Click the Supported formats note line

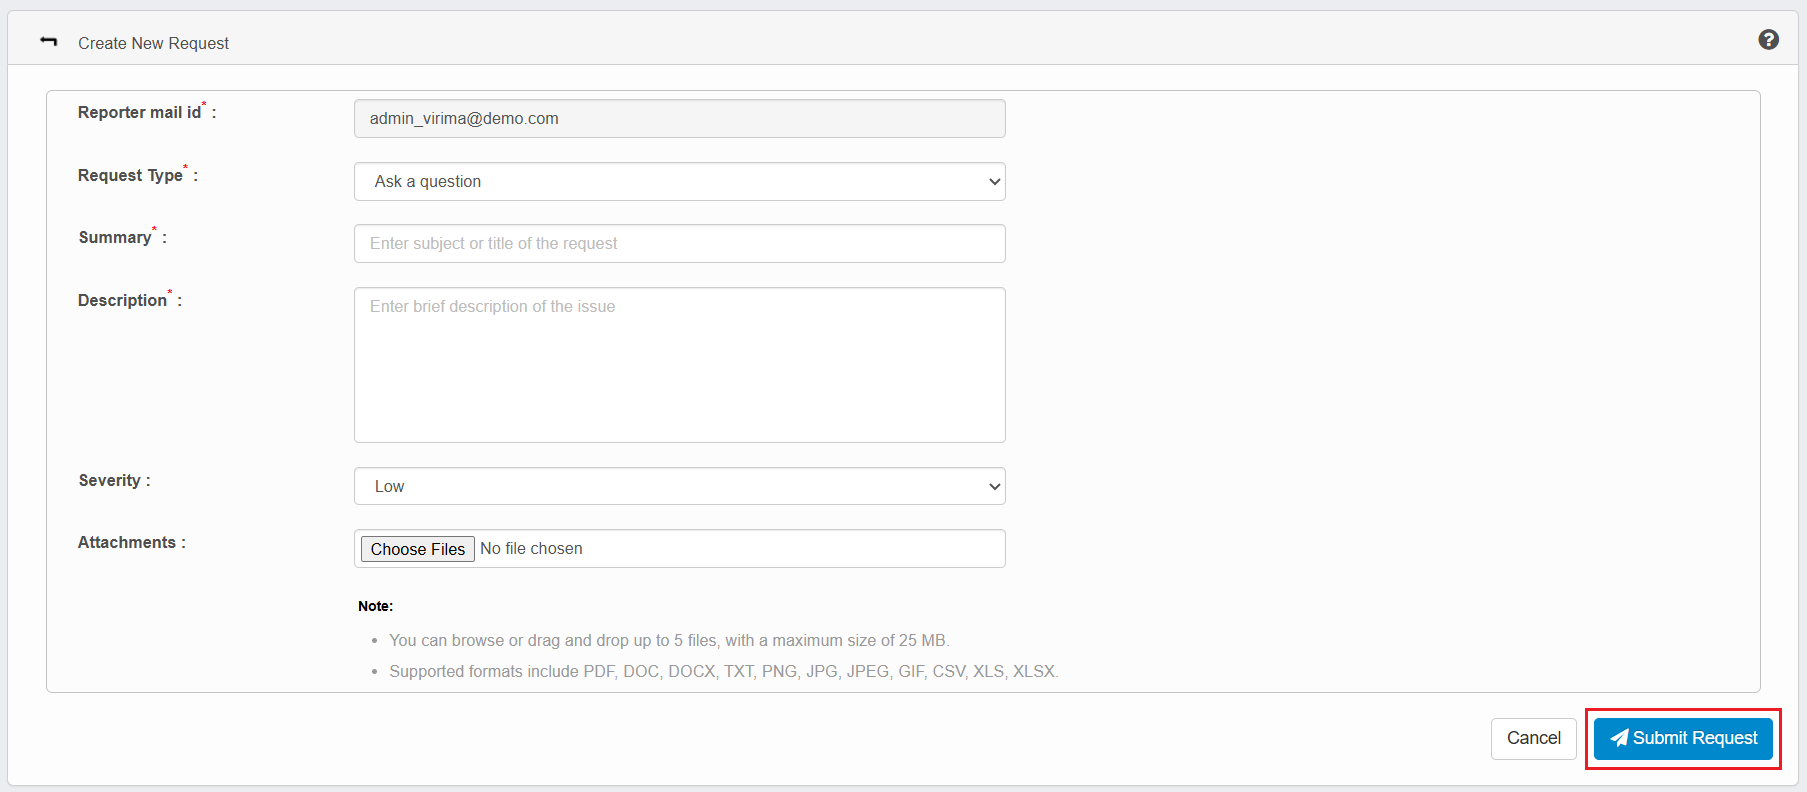tap(723, 672)
